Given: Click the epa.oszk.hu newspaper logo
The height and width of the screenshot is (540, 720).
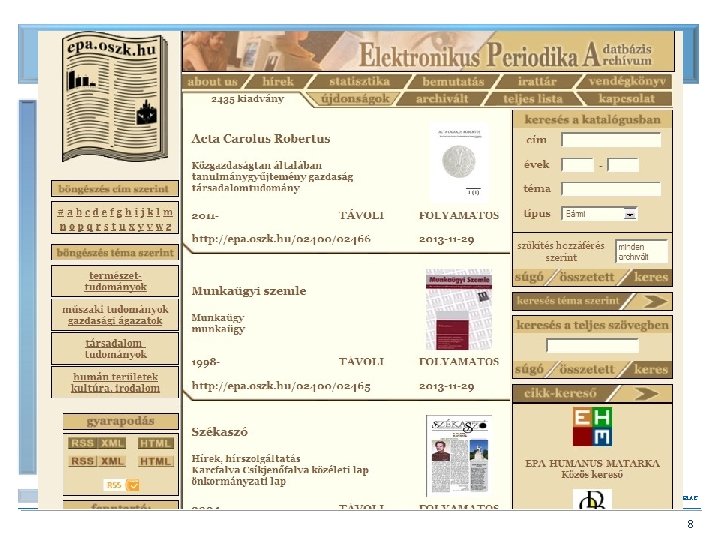Looking at the screenshot, I should [114, 97].
